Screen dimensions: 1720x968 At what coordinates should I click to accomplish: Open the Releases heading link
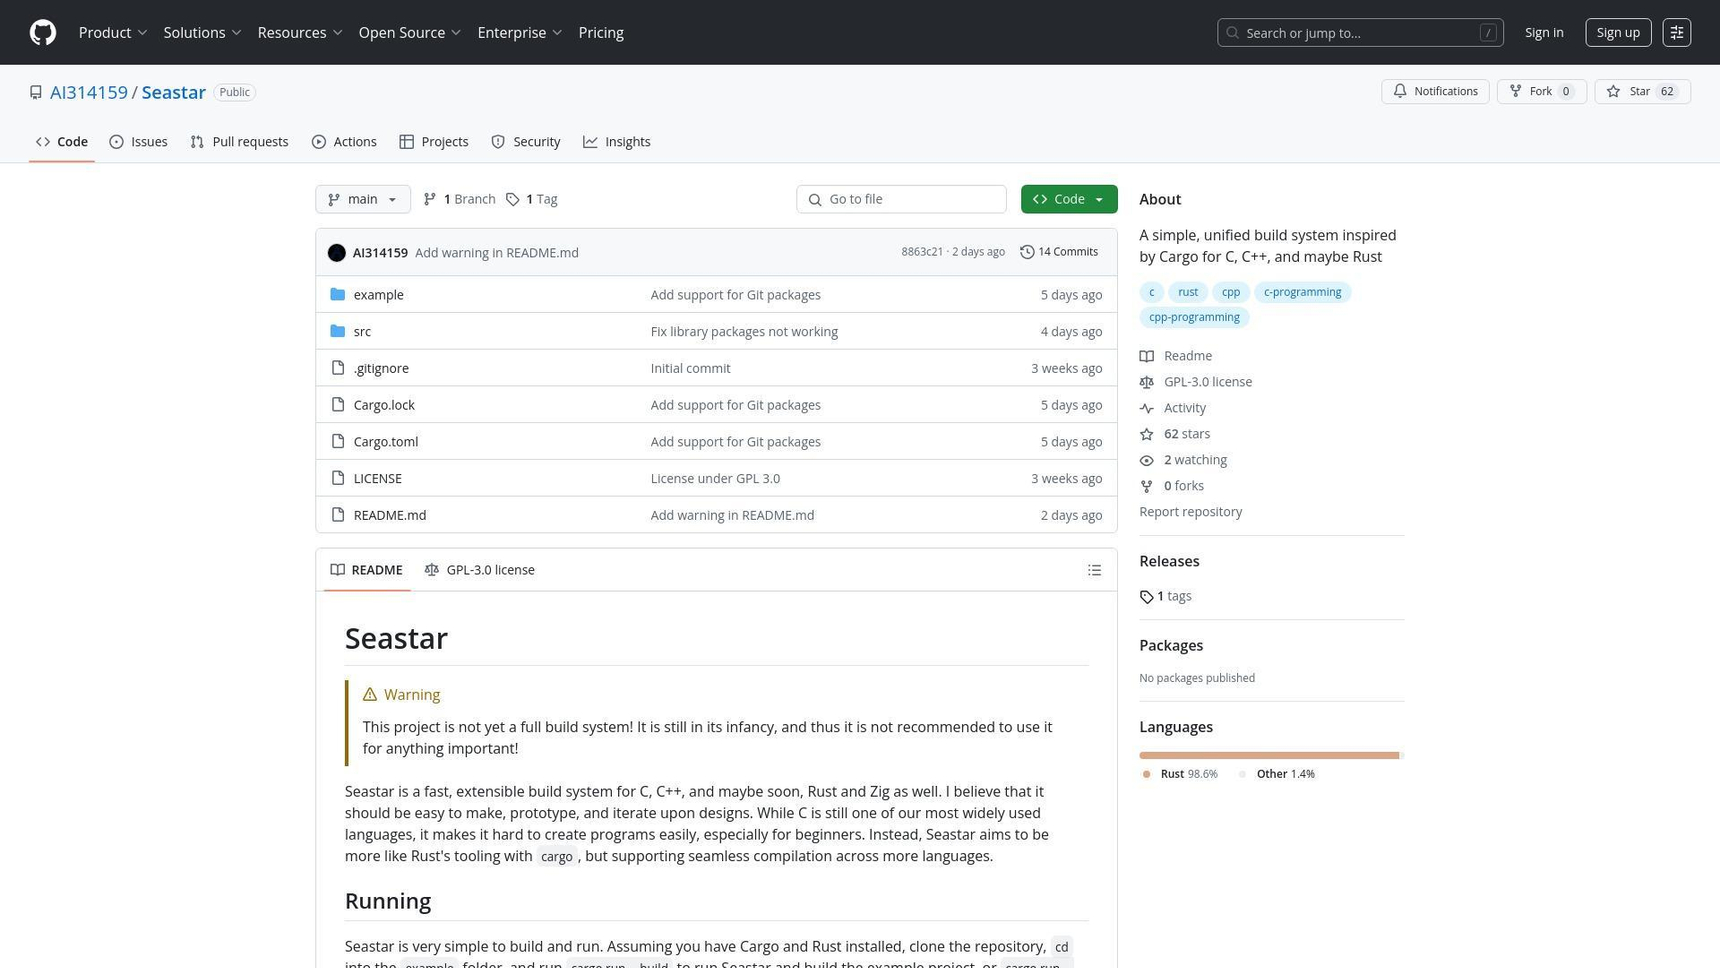[1169, 561]
